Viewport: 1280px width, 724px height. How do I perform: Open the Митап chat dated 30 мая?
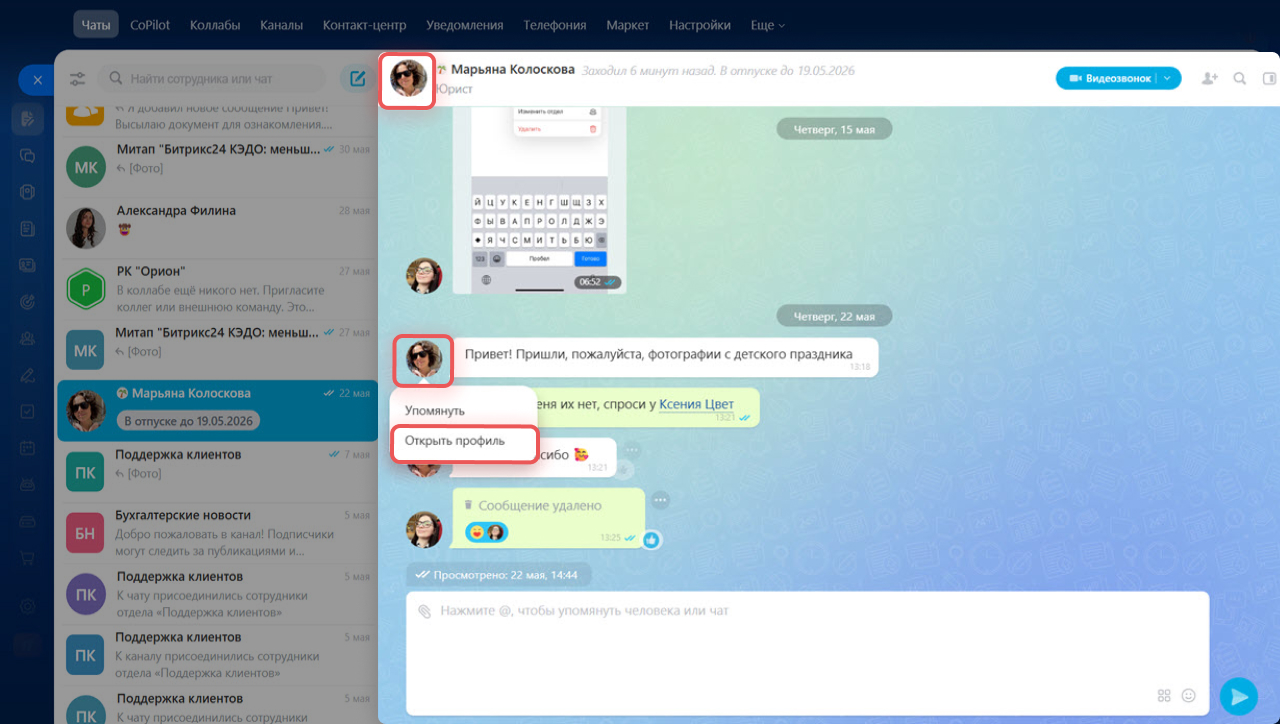click(218, 166)
